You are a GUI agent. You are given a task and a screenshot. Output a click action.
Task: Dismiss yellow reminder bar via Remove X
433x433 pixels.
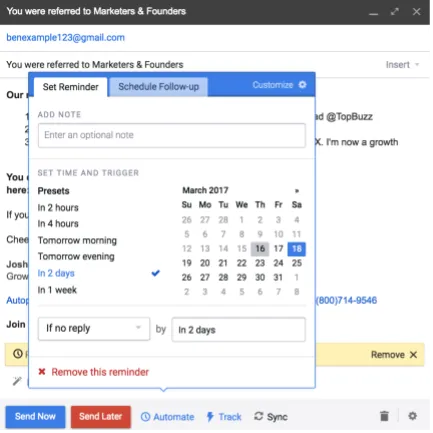click(413, 355)
